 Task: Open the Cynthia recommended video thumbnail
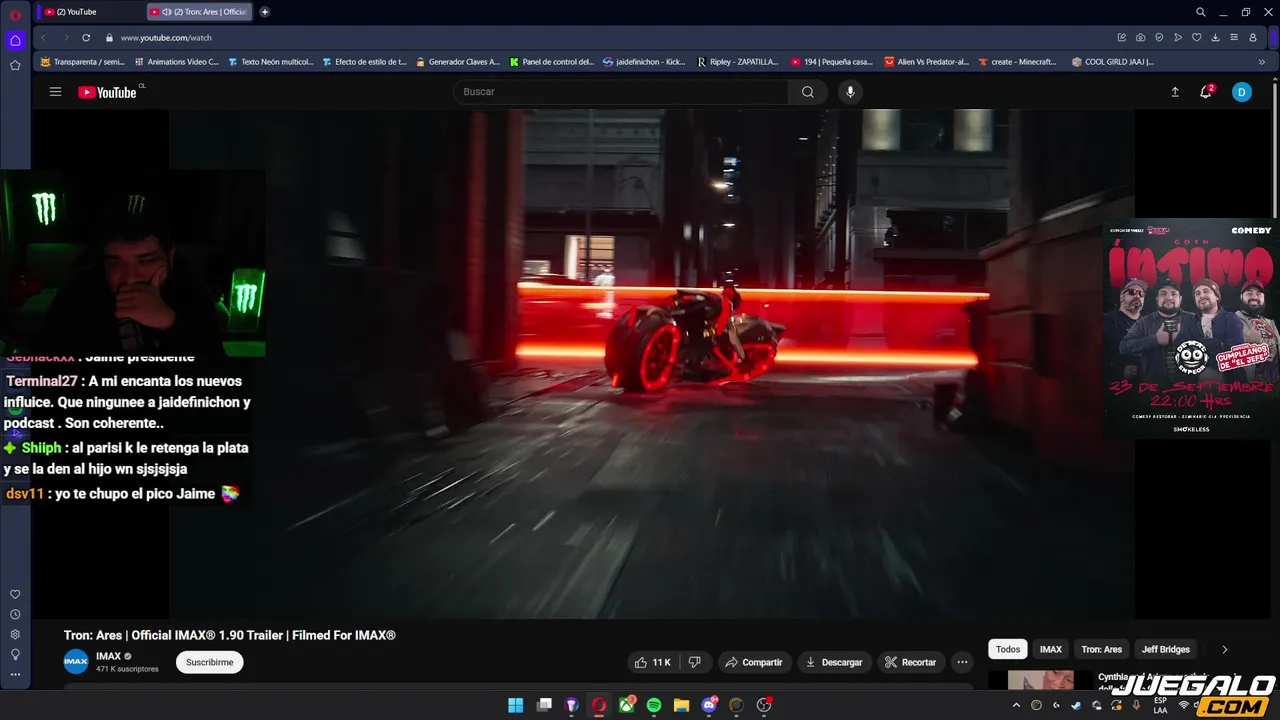pyautogui.click(x=1040, y=680)
